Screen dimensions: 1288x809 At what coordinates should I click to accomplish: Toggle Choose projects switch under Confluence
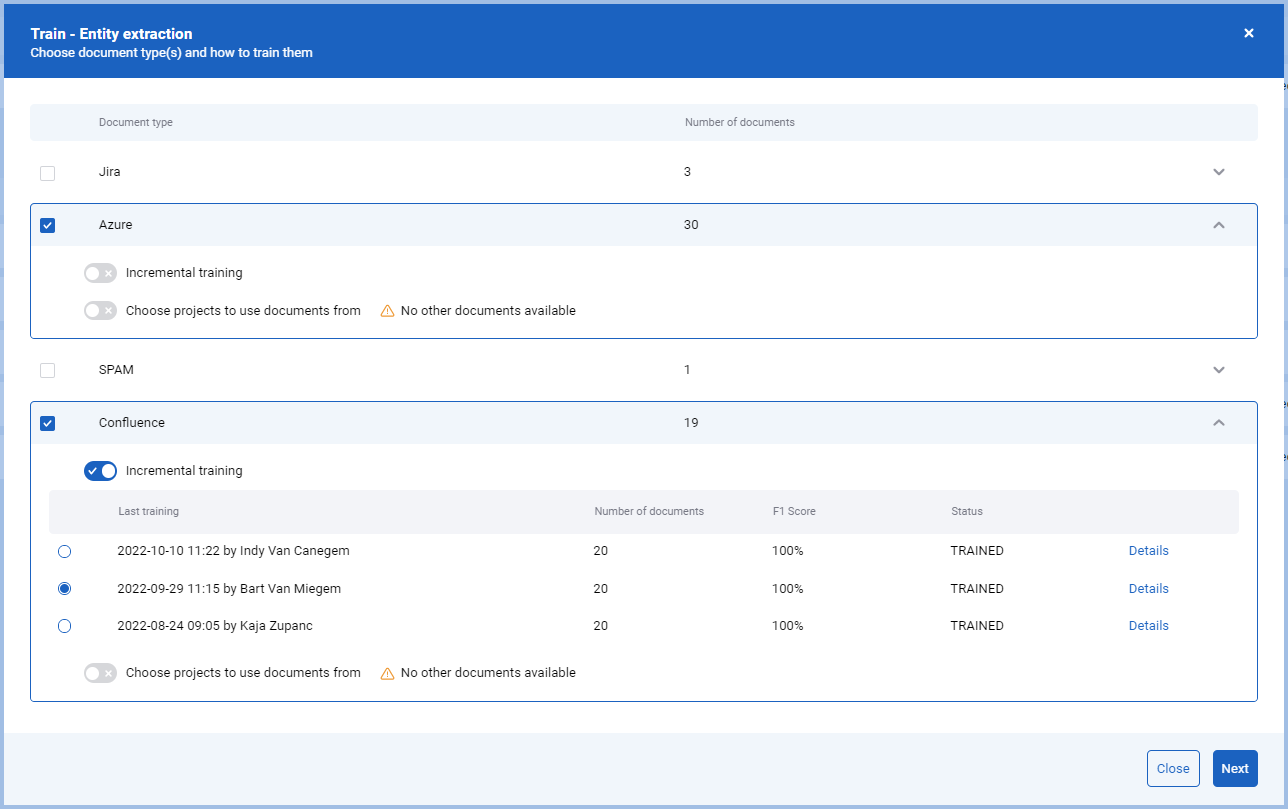point(100,673)
